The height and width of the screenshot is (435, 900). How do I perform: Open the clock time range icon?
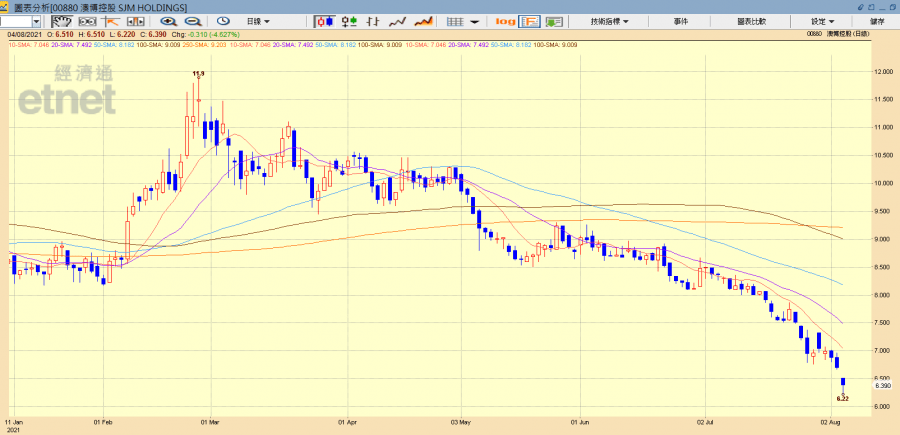coord(224,21)
